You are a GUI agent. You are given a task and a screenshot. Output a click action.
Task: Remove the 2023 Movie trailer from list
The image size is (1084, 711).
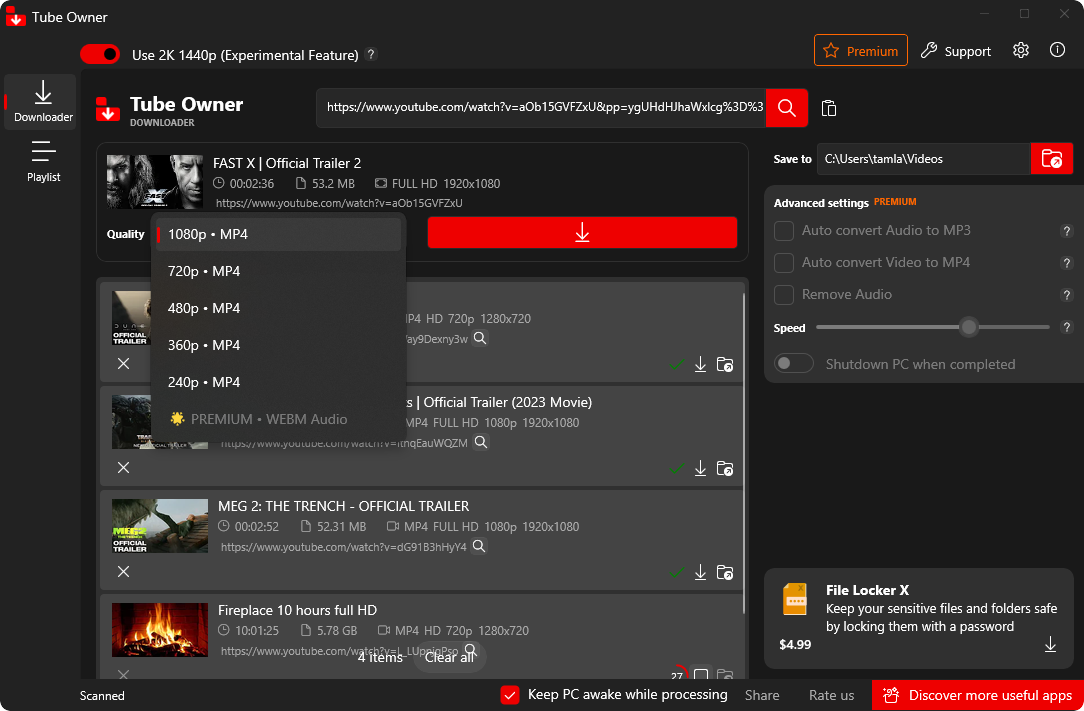[124, 468]
